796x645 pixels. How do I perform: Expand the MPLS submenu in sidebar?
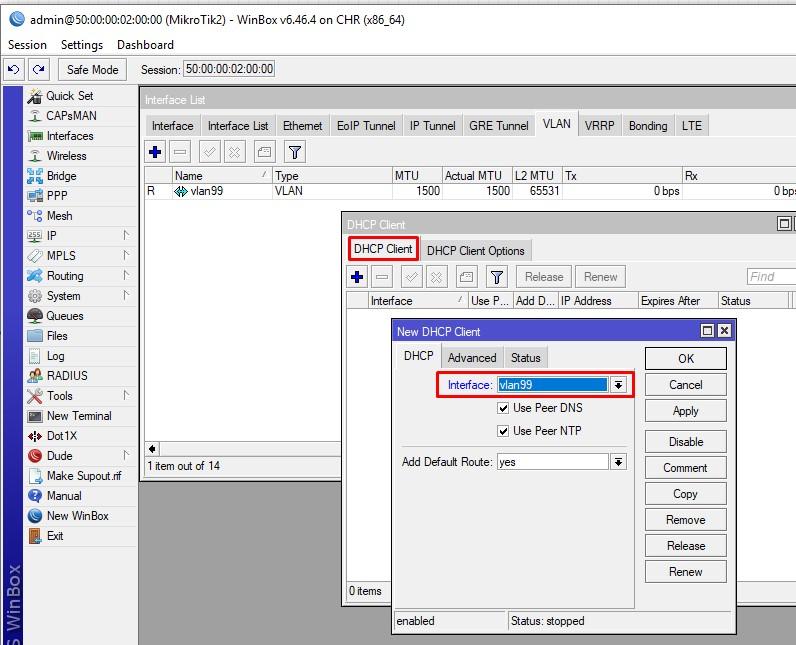pyautogui.click(x=126, y=255)
